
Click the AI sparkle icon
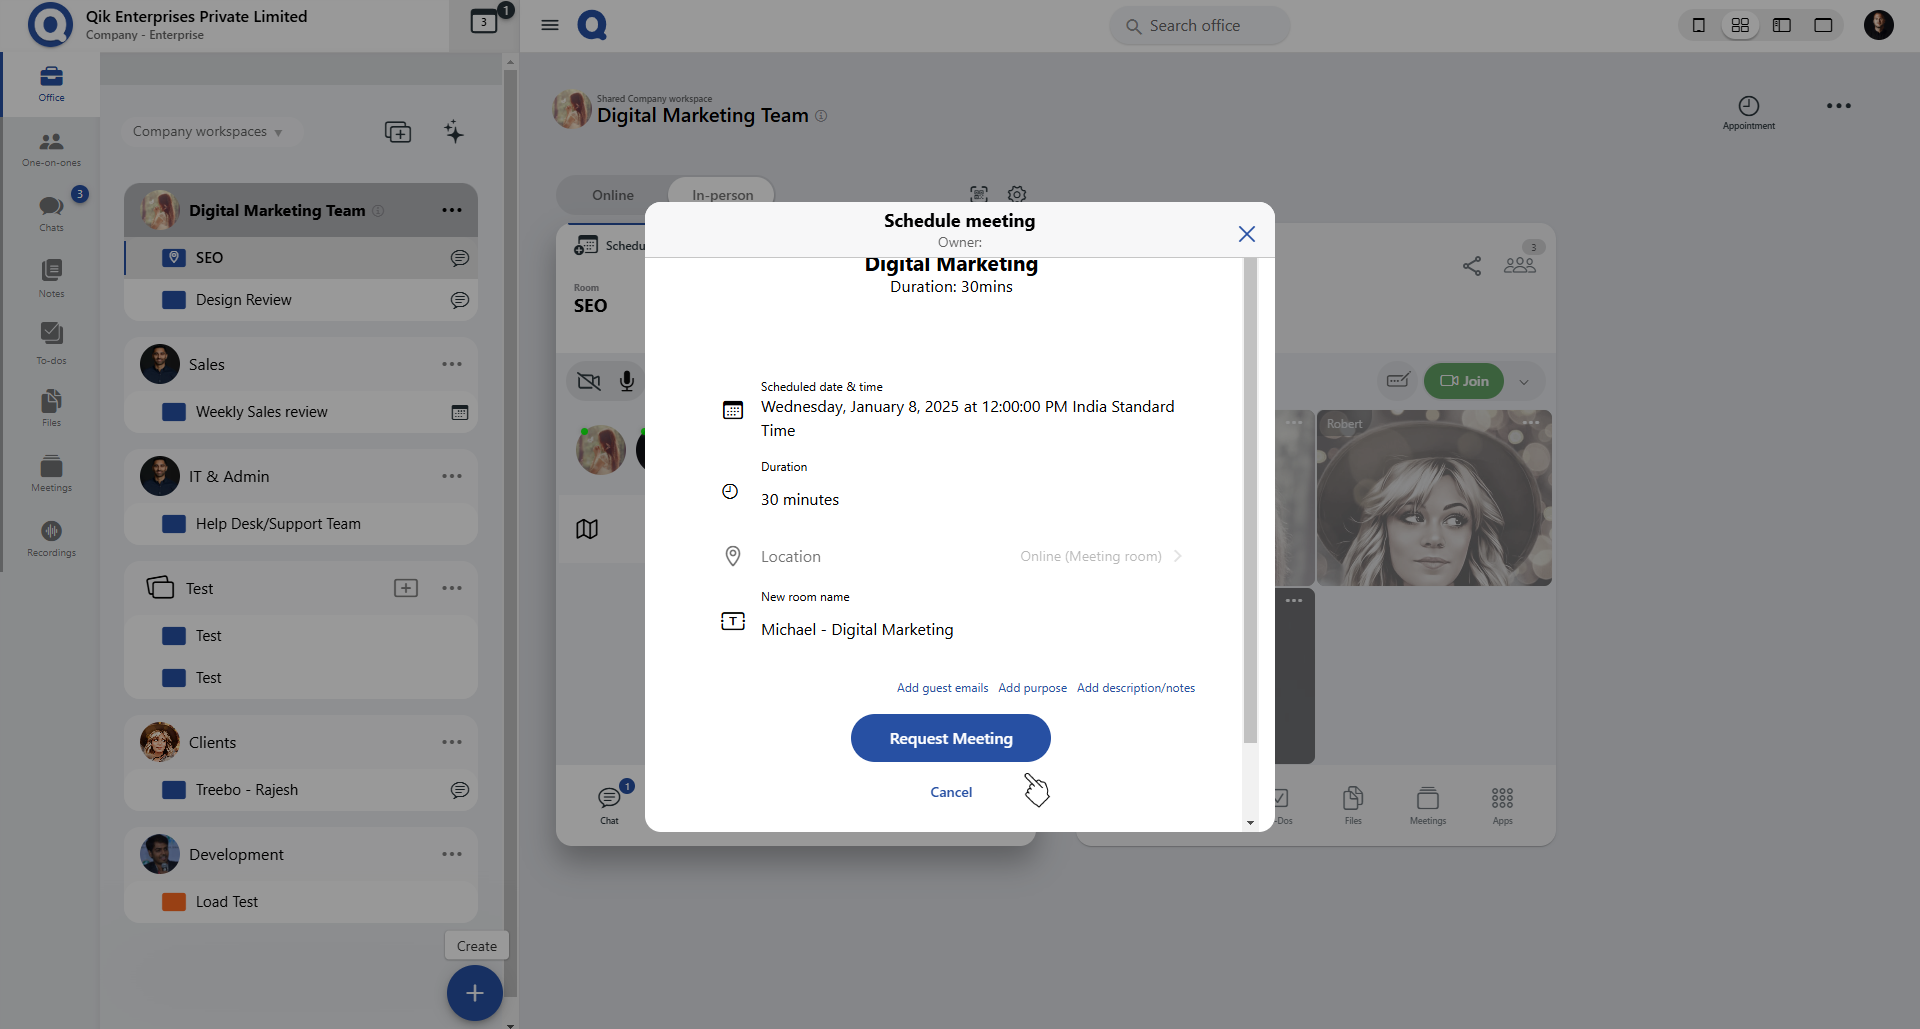tap(454, 132)
